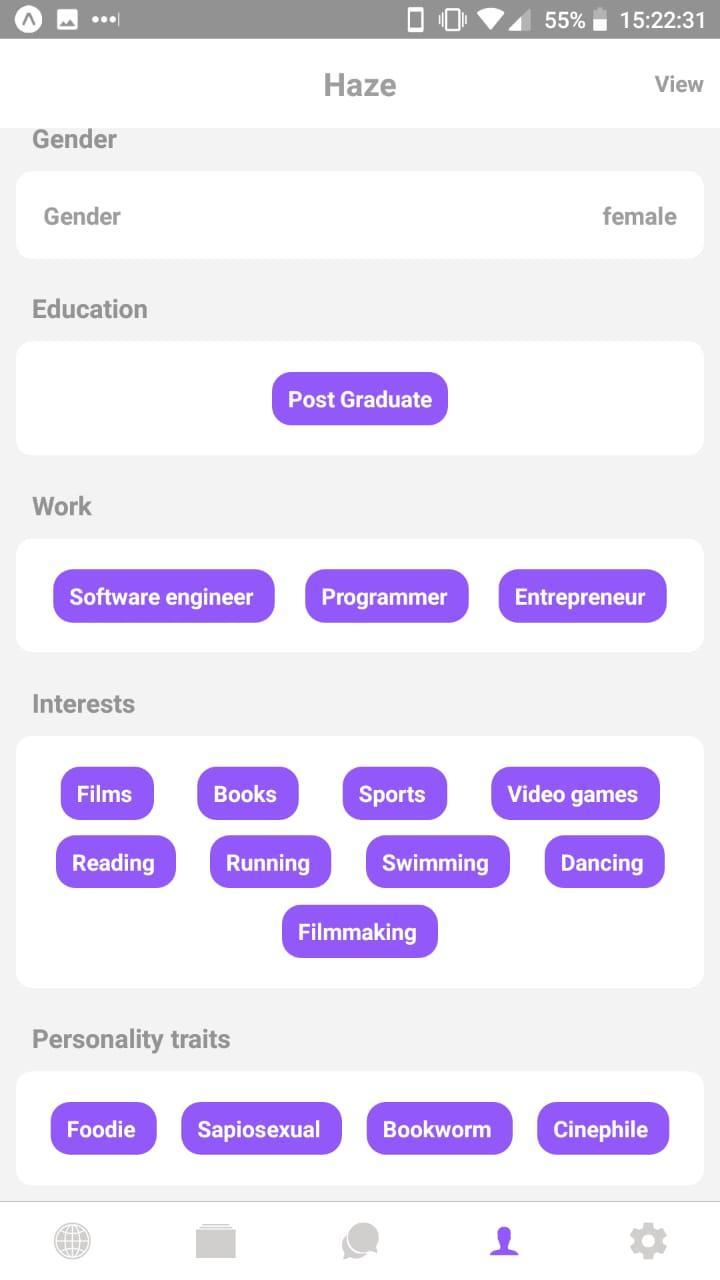This screenshot has width=720, height=1280.
Task: Toggle the Programmer work tag
Action: point(386,597)
